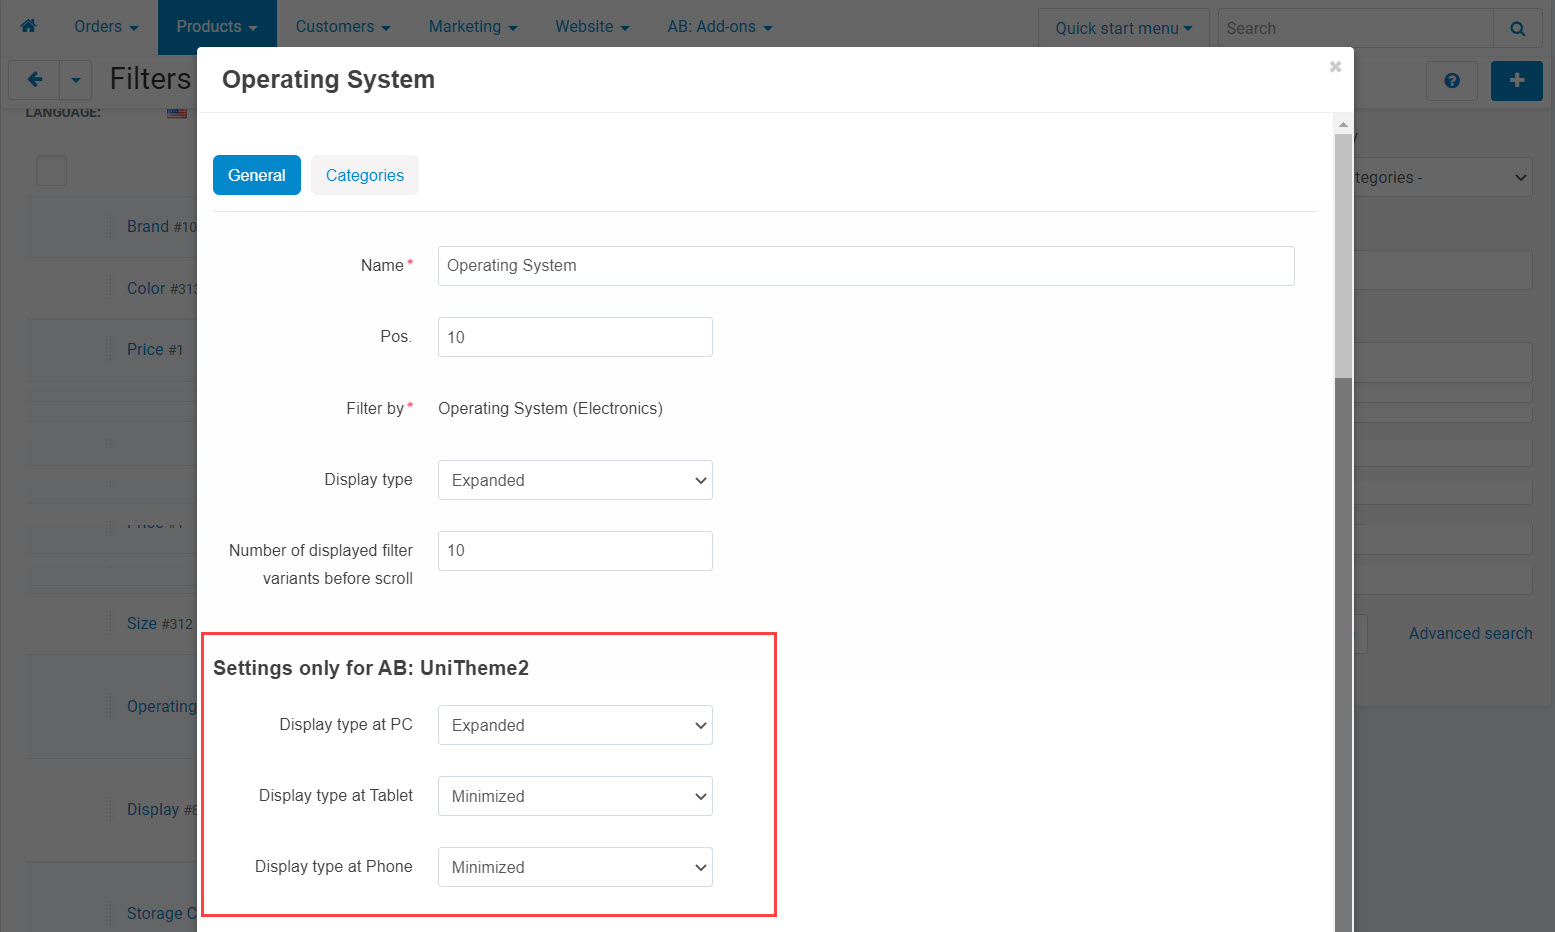Click the dialog vertical scrollbar thumb
This screenshot has height=932, width=1555.
coord(1343,256)
